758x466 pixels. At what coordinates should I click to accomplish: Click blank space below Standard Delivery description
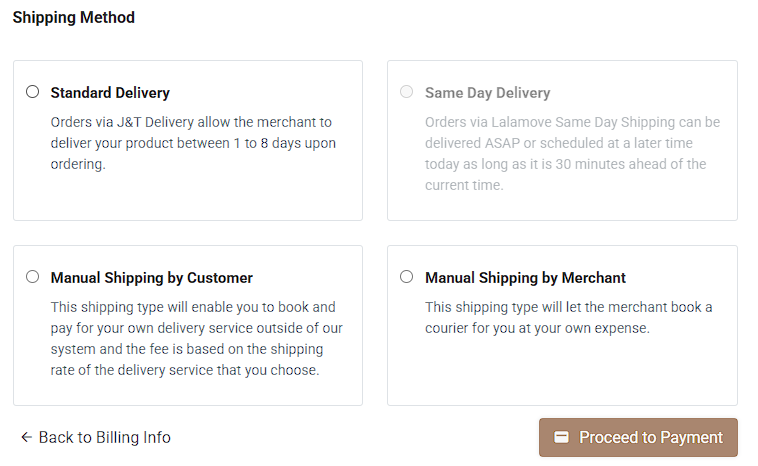188,197
